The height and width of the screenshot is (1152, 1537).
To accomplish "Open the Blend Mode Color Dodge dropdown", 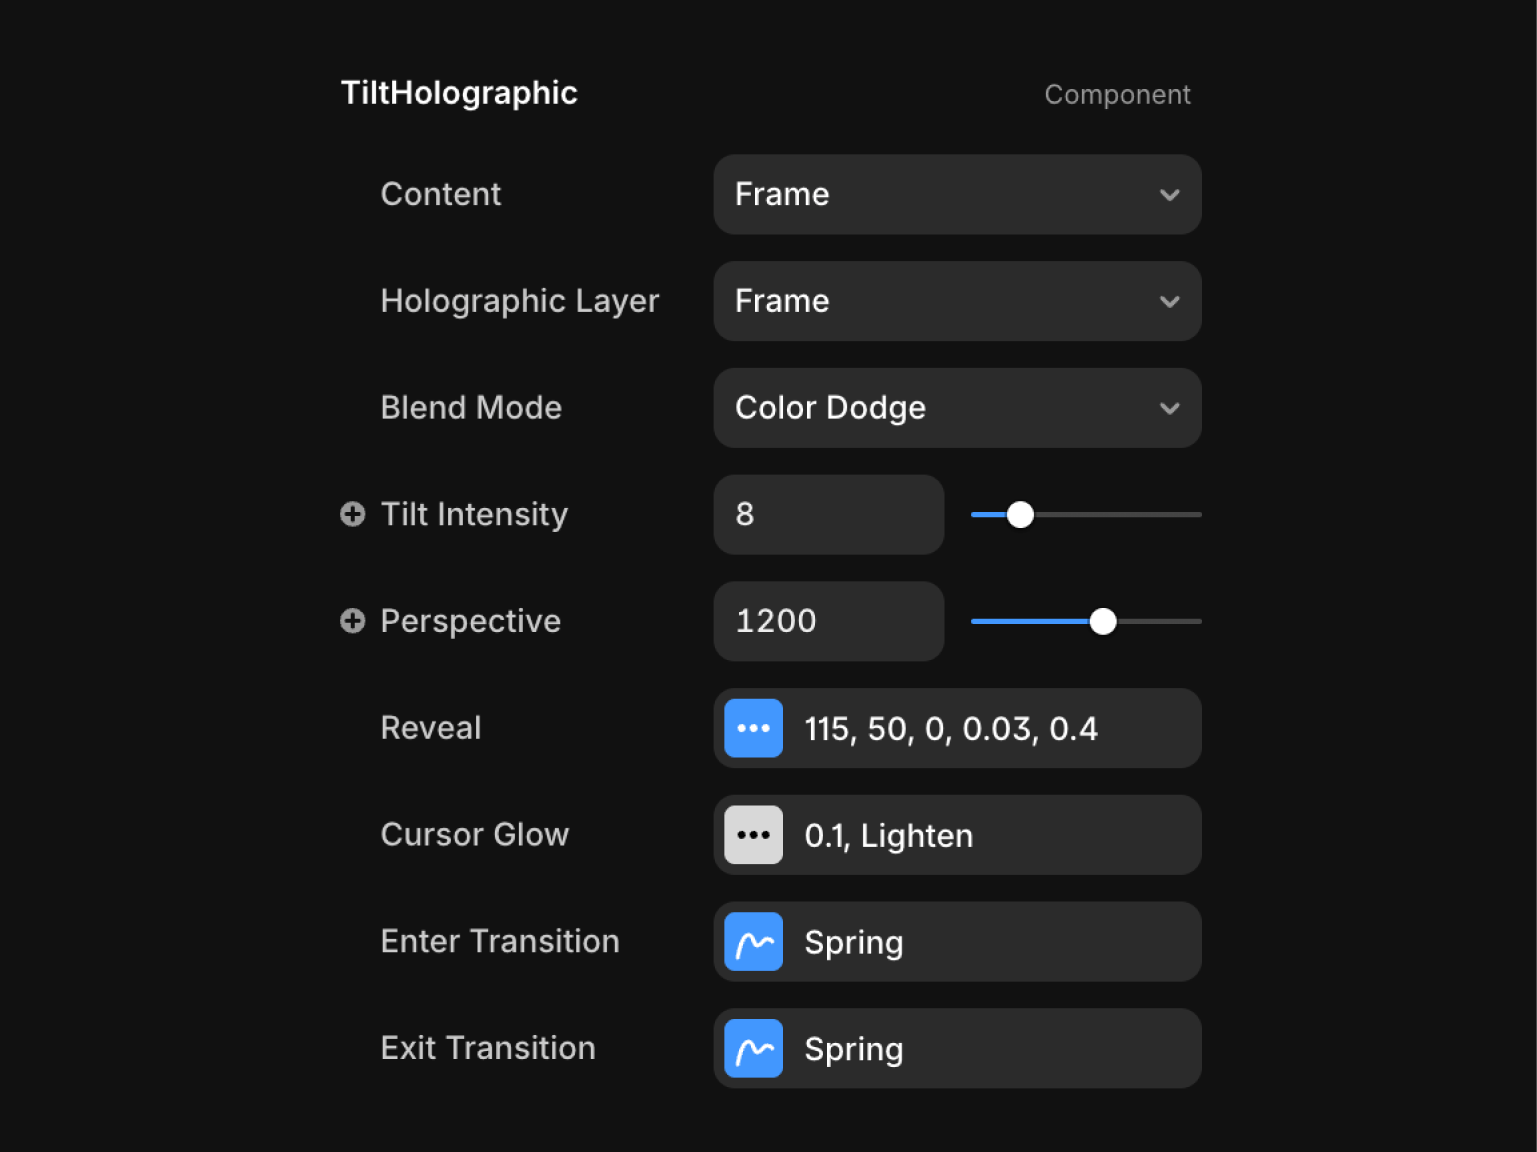I will click(956, 408).
